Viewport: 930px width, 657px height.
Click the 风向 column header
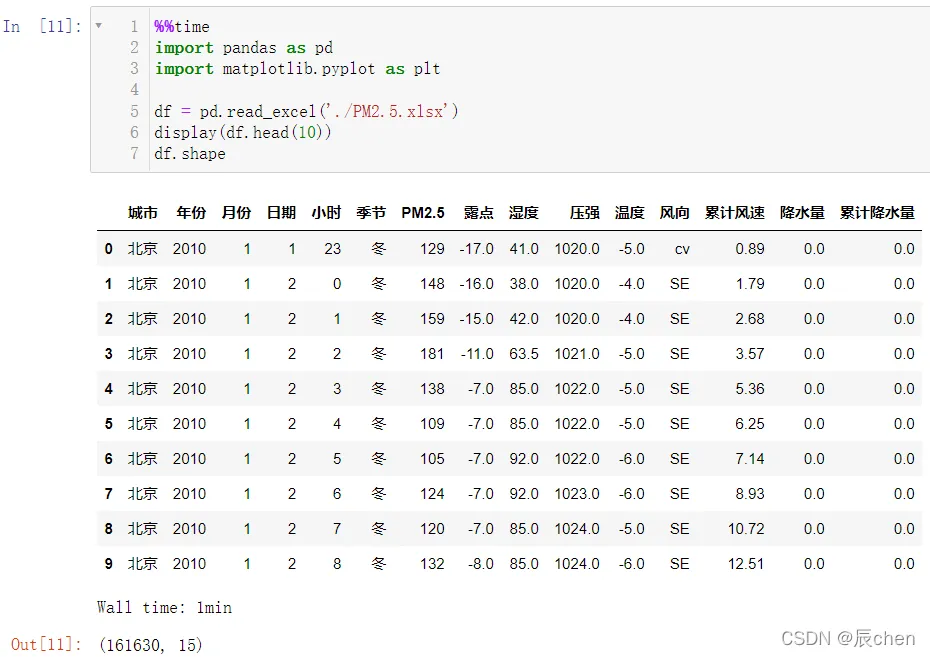[674, 213]
